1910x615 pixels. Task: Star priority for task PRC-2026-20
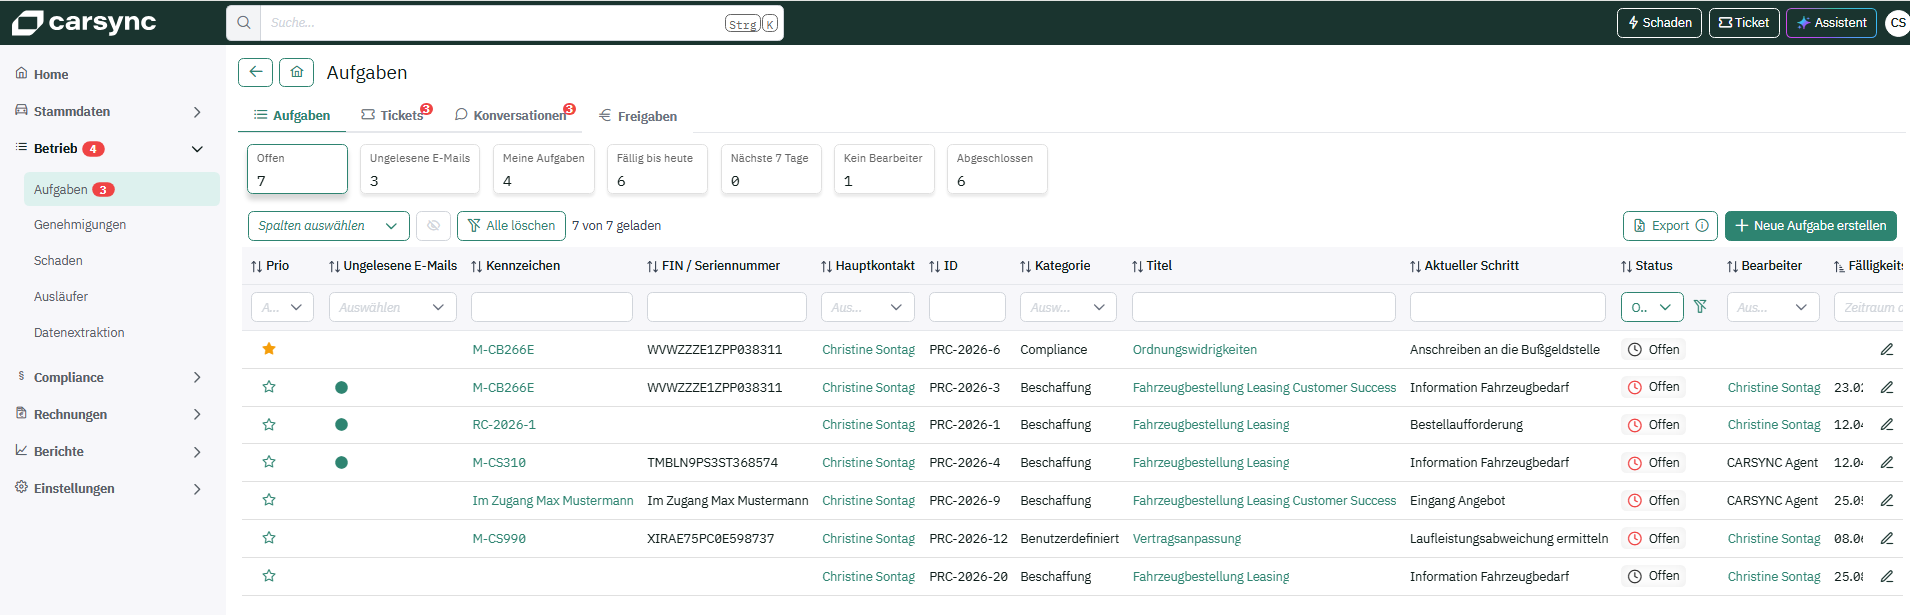pos(269,576)
